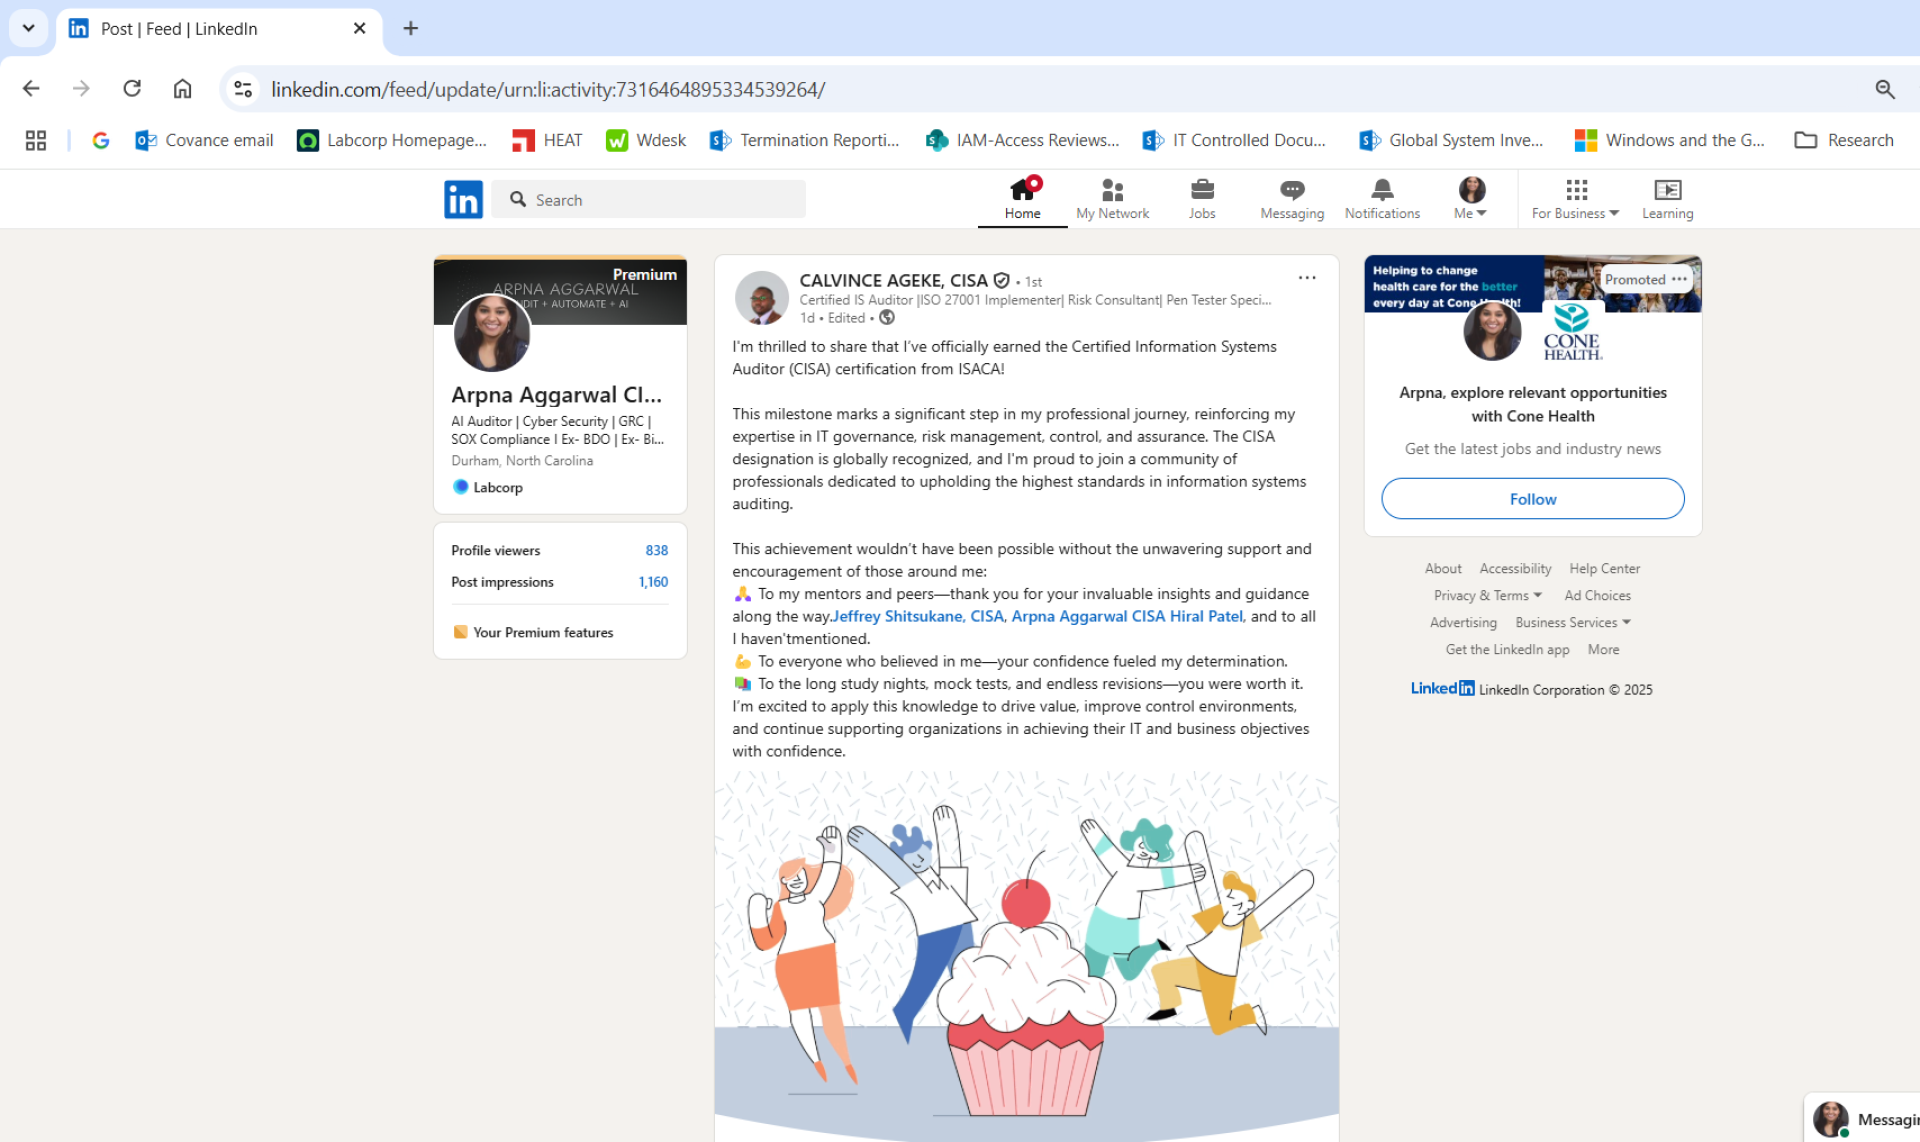Click the LinkedIn logo icon

pyautogui.click(x=463, y=199)
